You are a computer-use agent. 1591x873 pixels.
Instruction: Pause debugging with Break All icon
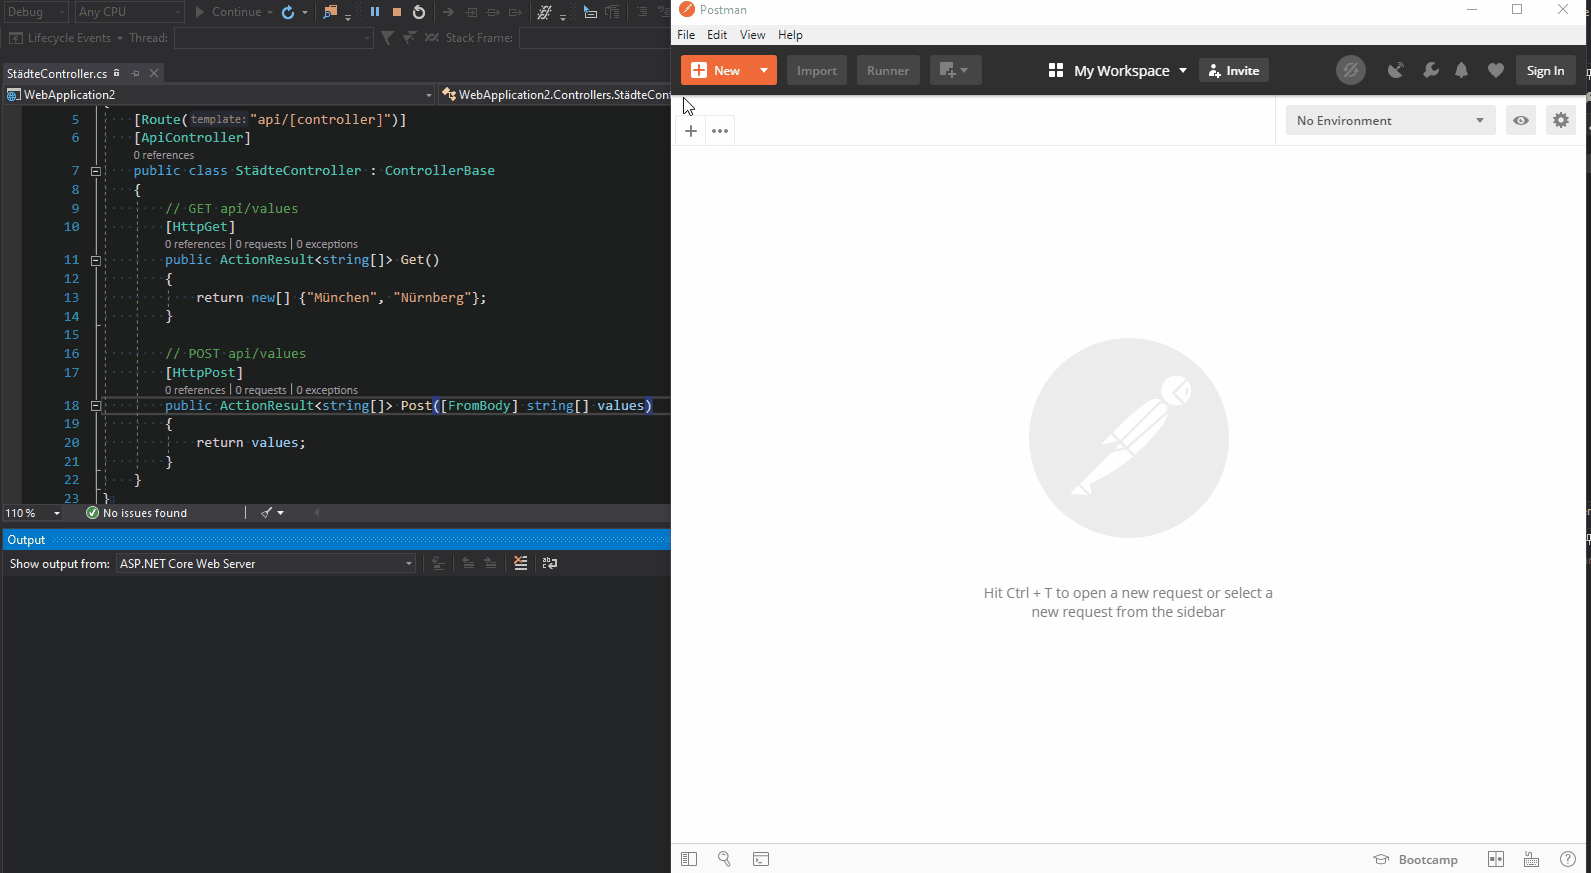pyautogui.click(x=375, y=12)
